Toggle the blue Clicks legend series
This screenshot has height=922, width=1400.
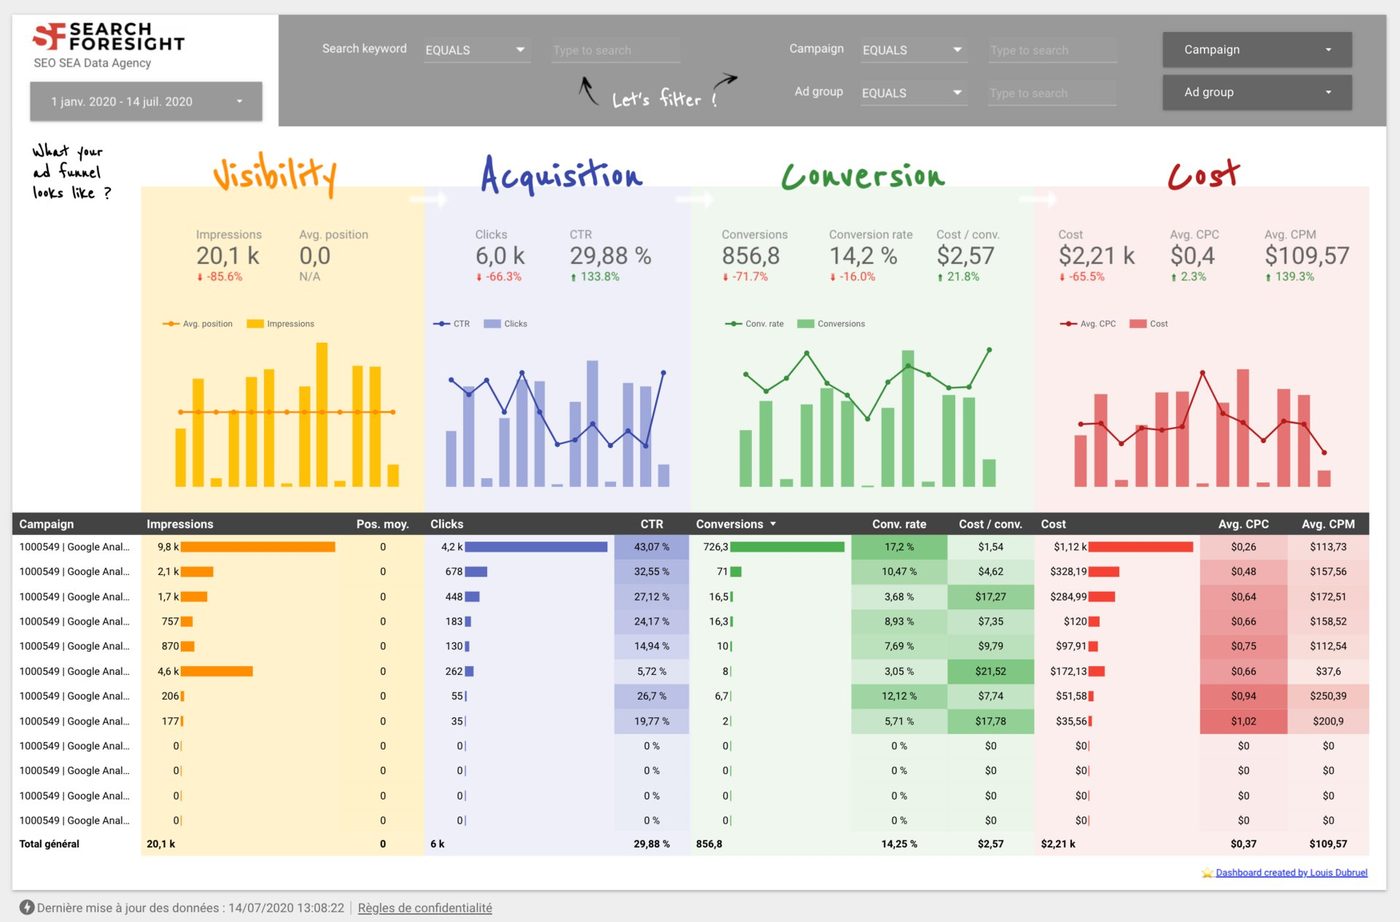point(506,324)
